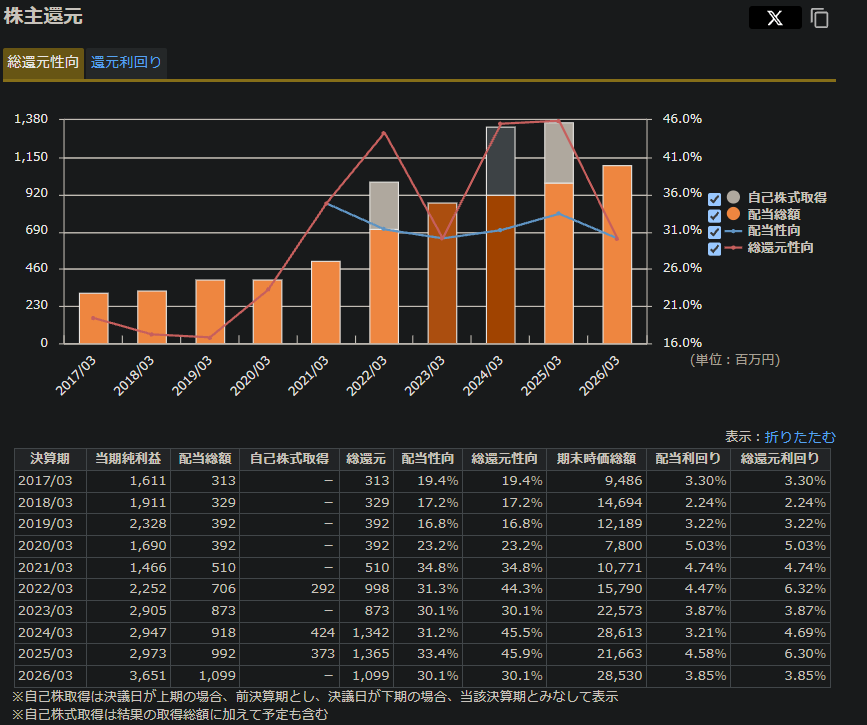Screen dimensions: 867x725
Task: Click the 2019/03 orange bar
Action: (x=210, y=312)
